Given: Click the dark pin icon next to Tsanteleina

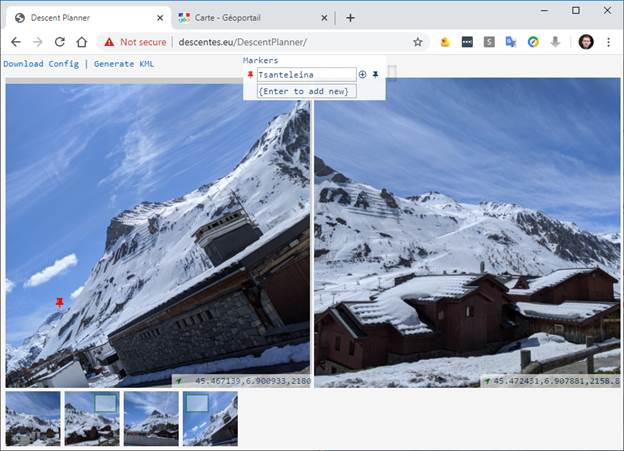Looking at the screenshot, I should pos(375,74).
